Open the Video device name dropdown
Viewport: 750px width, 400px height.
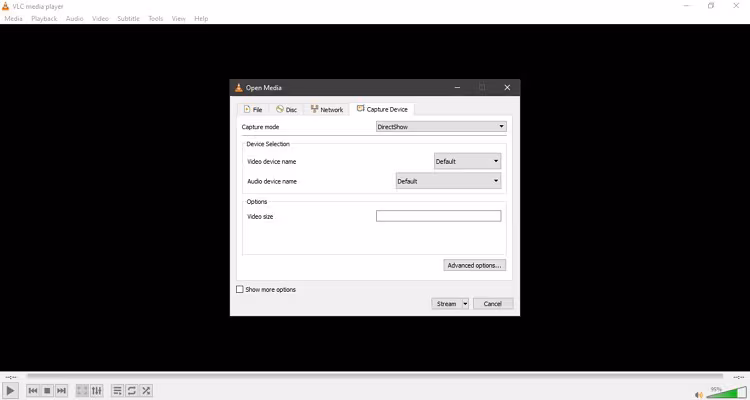(467, 161)
